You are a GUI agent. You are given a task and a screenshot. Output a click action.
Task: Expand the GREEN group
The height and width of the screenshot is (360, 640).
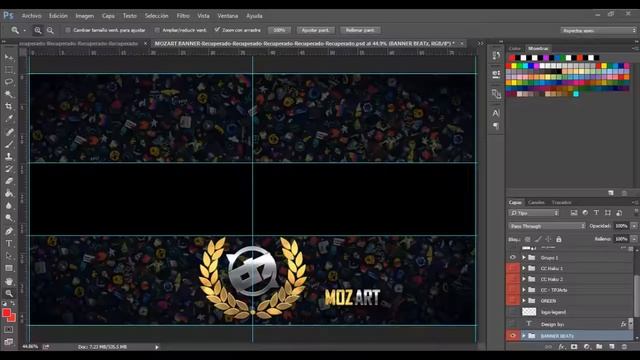[524, 300]
